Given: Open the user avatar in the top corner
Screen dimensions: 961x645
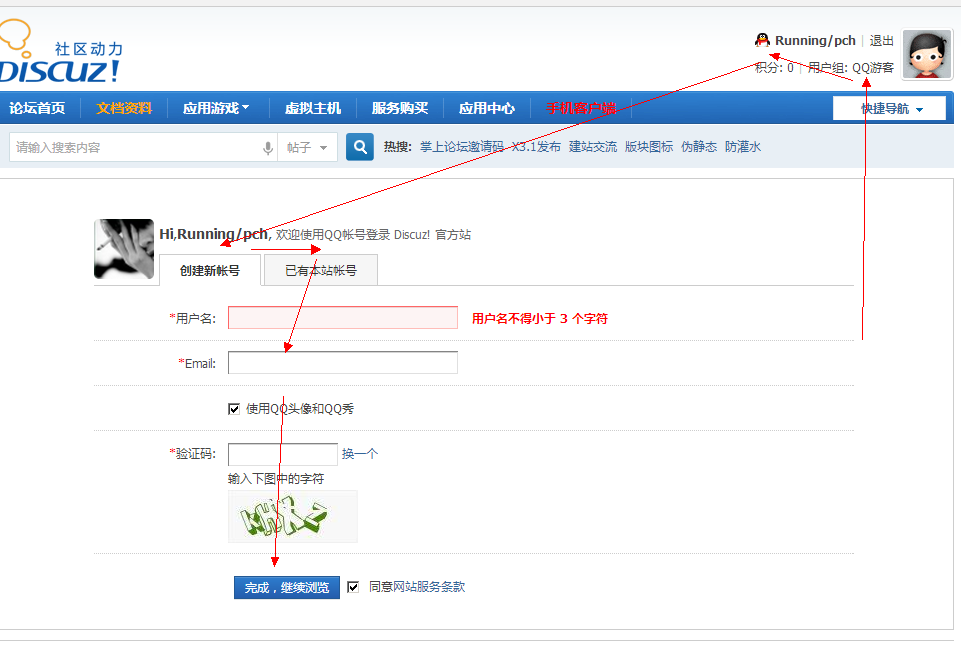Looking at the screenshot, I should click(x=927, y=55).
